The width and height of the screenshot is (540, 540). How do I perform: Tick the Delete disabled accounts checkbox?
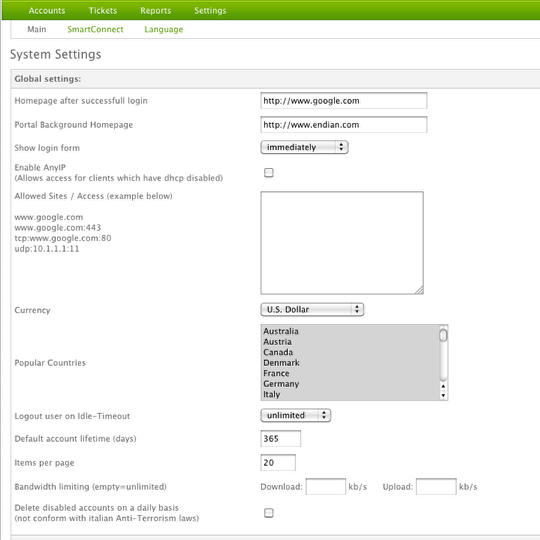click(x=269, y=513)
